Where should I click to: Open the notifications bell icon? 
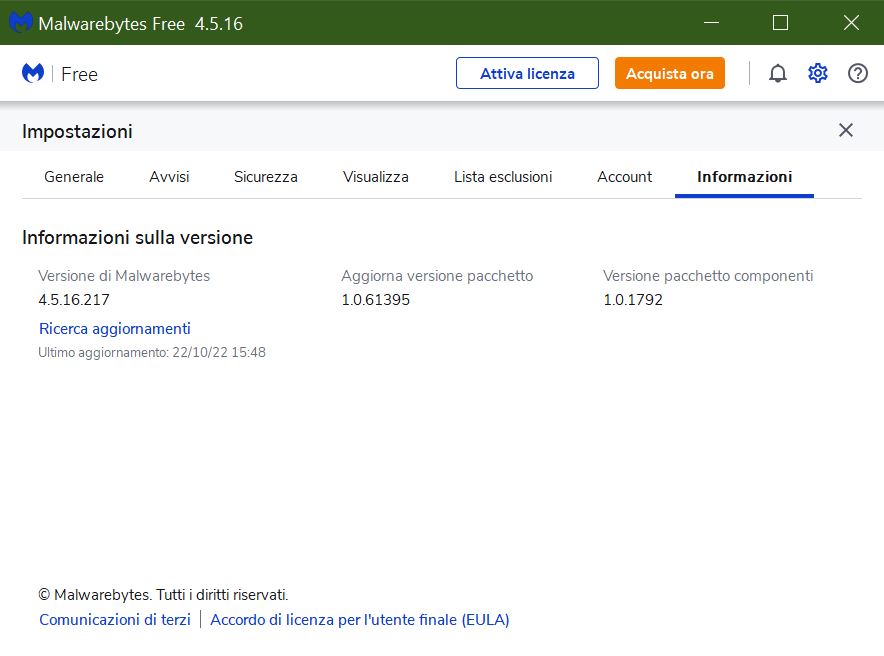click(x=777, y=73)
